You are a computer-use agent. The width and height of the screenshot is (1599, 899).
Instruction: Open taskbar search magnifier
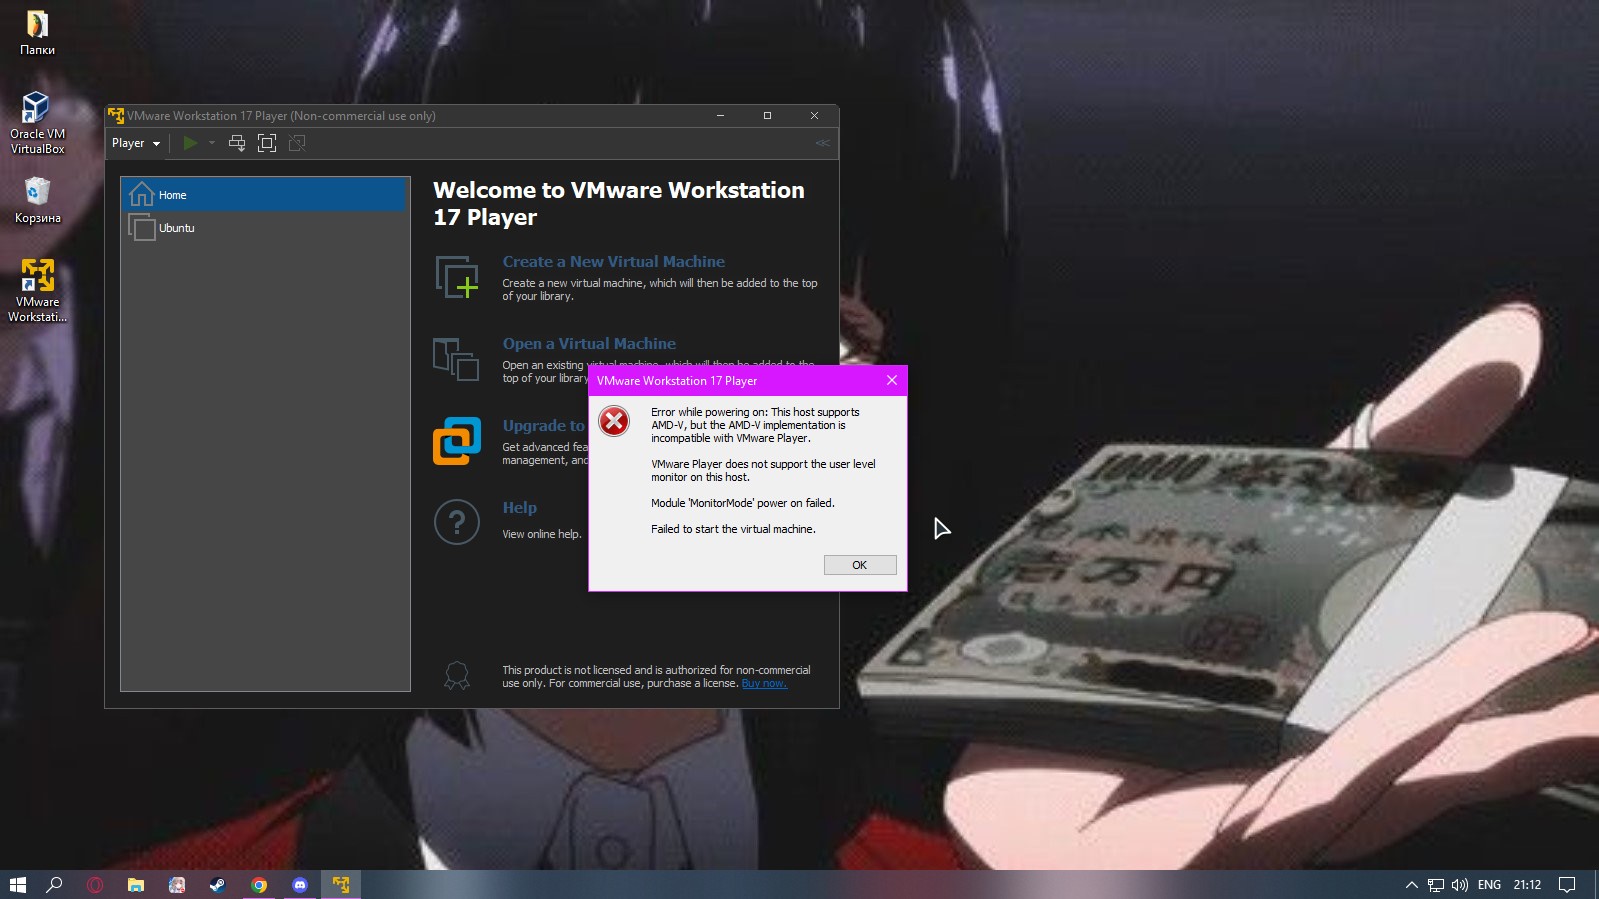pyautogui.click(x=55, y=884)
